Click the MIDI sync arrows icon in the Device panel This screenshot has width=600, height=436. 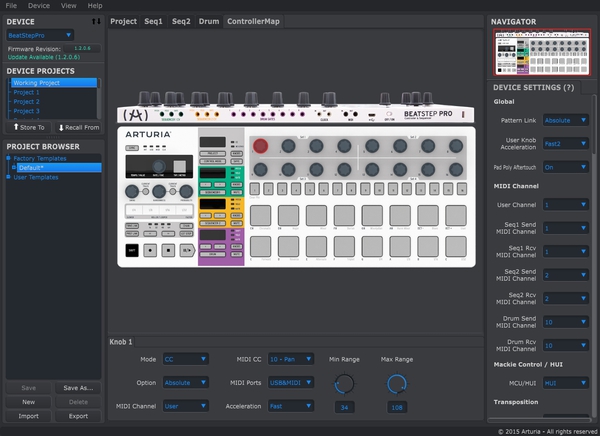(96, 20)
